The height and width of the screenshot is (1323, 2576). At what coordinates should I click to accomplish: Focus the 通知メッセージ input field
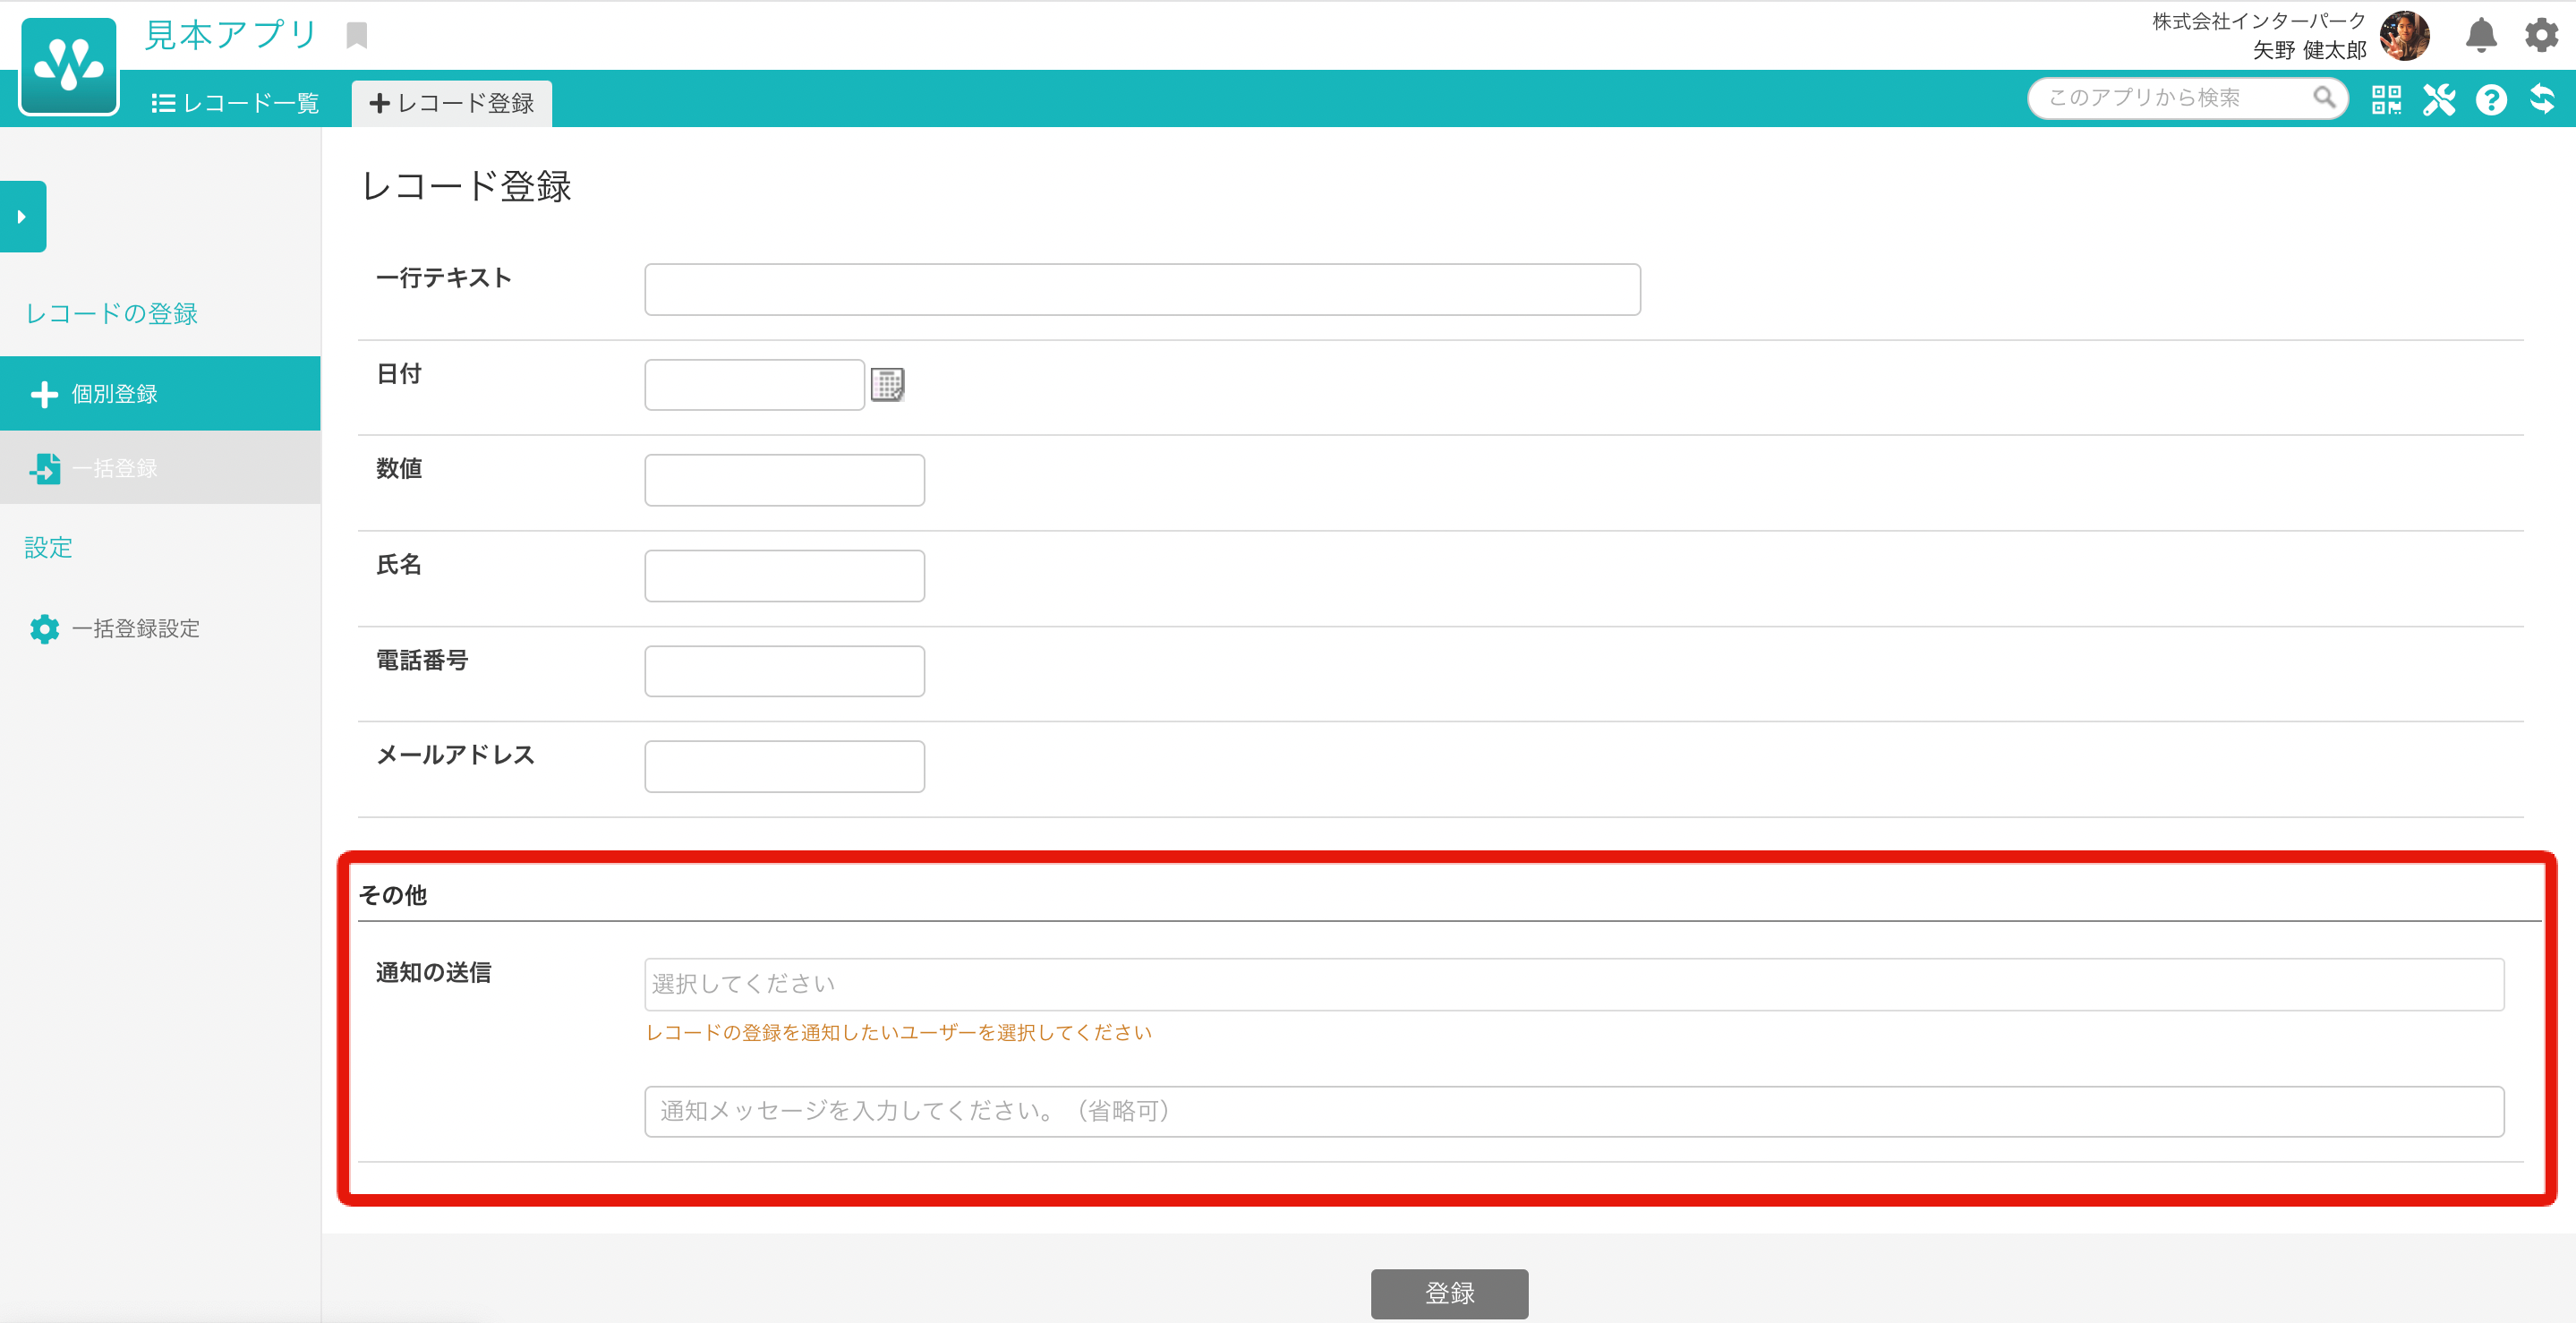pyautogui.click(x=1573, y=1111)
